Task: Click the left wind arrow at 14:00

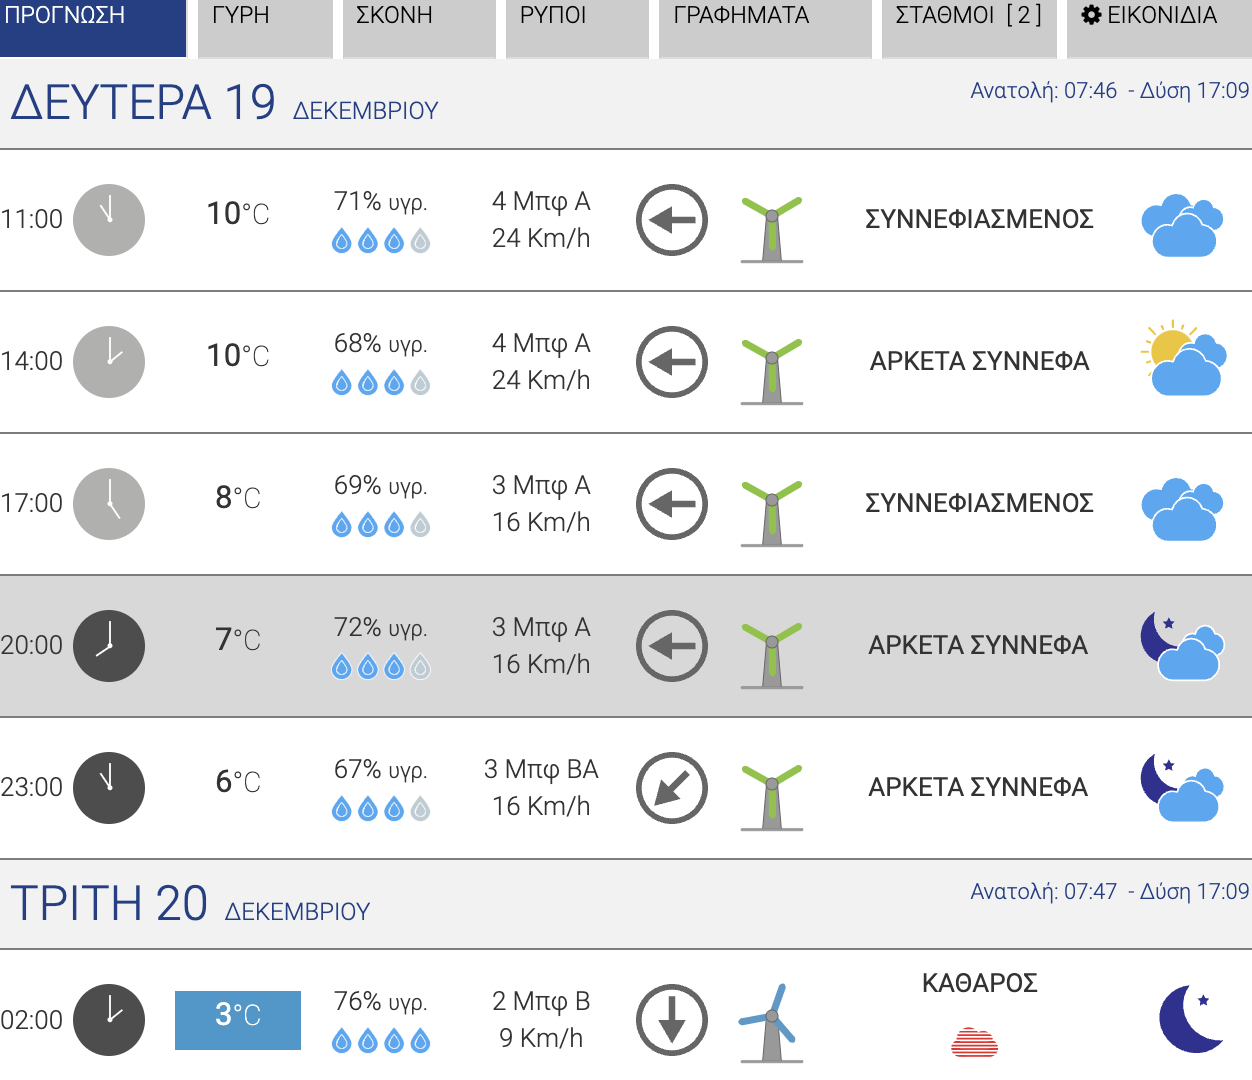Action: pyautogui.click(x=672, y=362)
